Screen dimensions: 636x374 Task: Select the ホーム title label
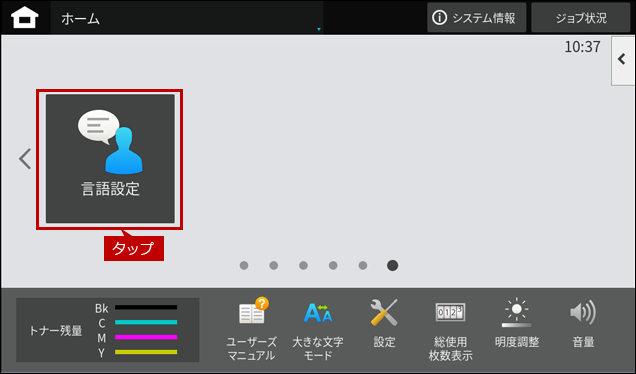[80, 19]
